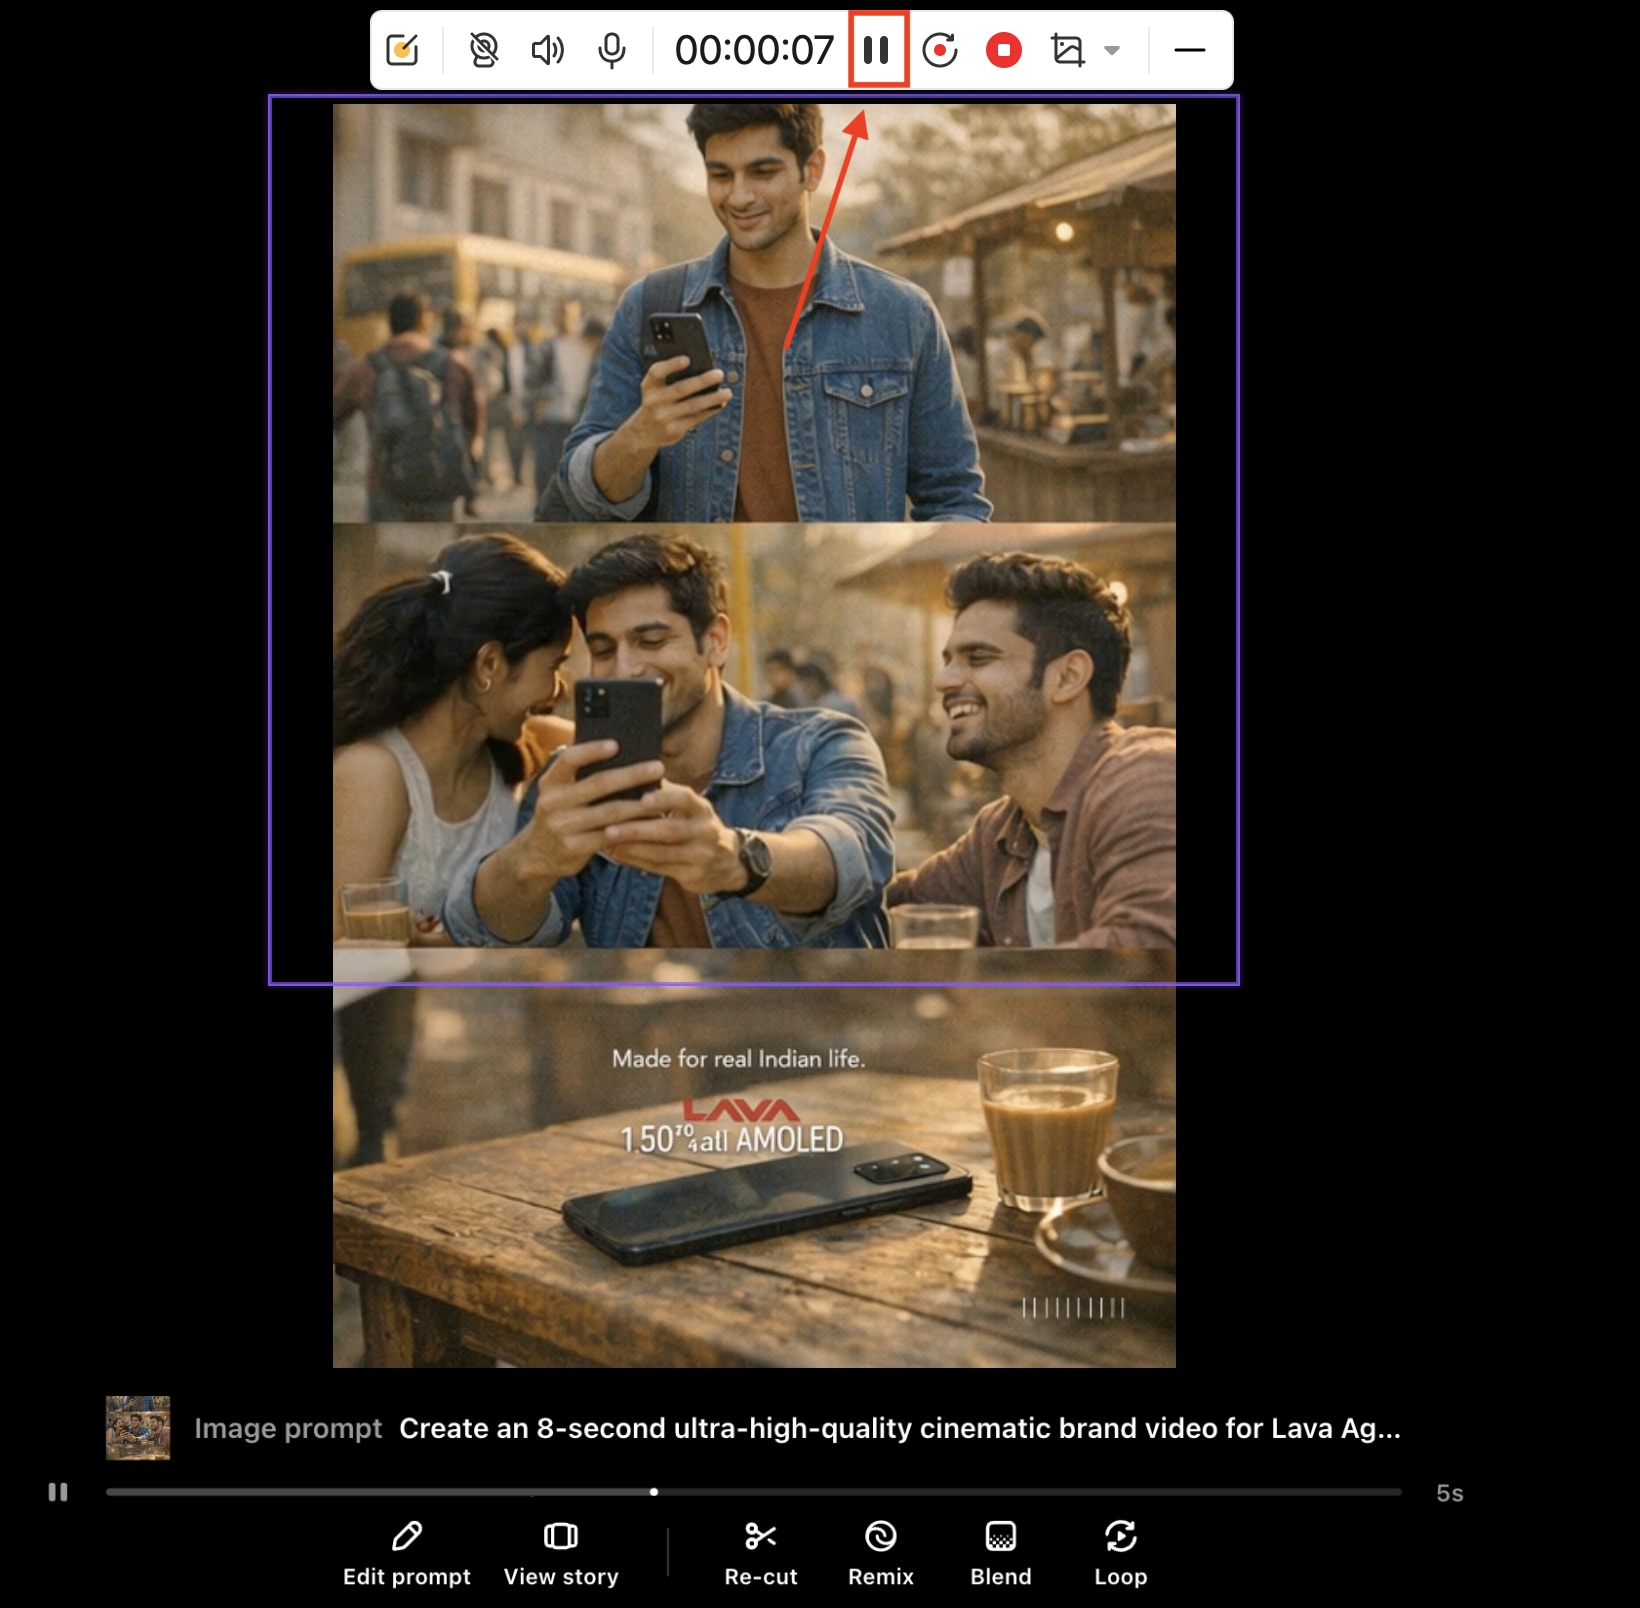The width and height of the screenshot is (1640, 1608).
Task: Expand the crop options dropdown arrow
Action: point(1112,50)
